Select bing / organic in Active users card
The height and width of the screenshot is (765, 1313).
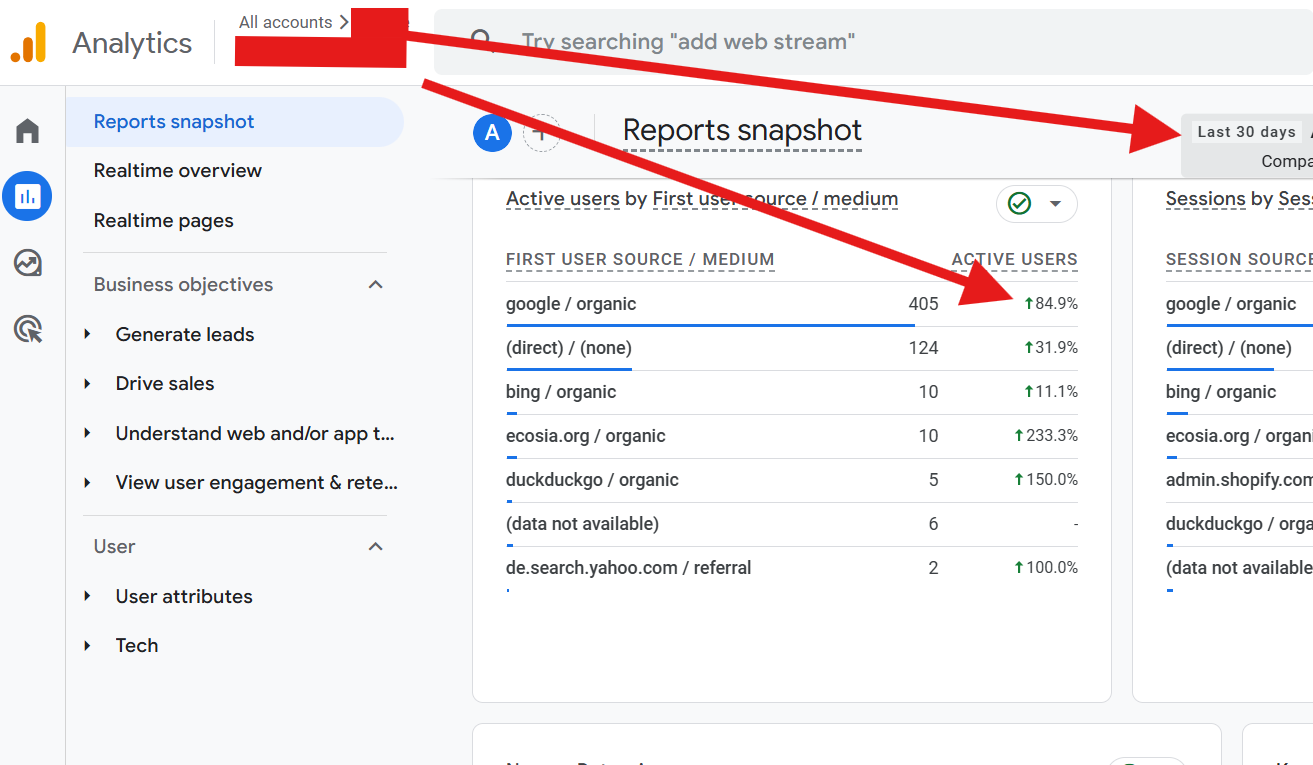pyautogui.click(x=561, y=392)
